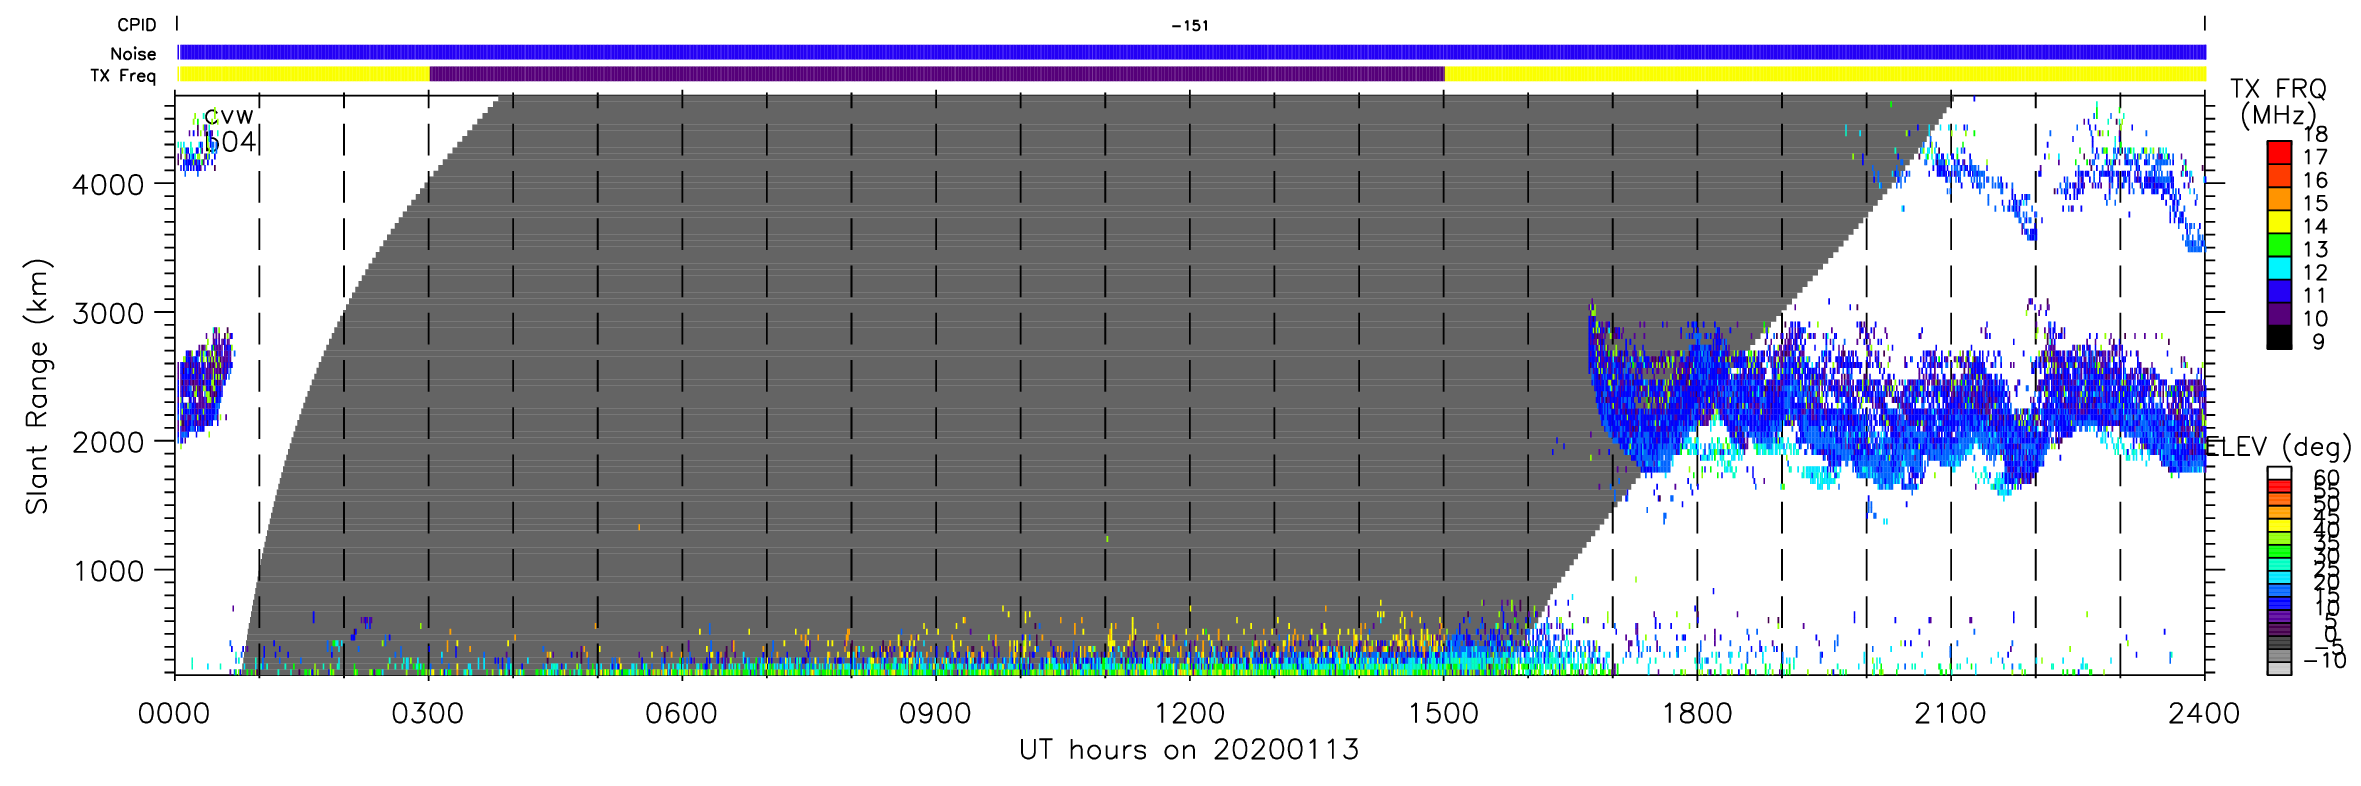Click the green swatch in TX FRQ colorbar
The image size is (2361, 786).
[x=2279, y=244]
